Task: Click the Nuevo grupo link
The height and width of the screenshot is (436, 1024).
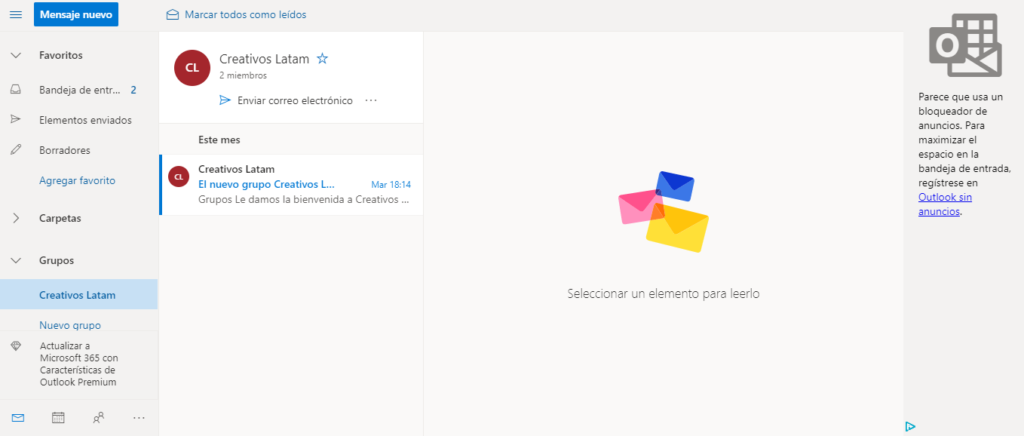Action: 70,324
